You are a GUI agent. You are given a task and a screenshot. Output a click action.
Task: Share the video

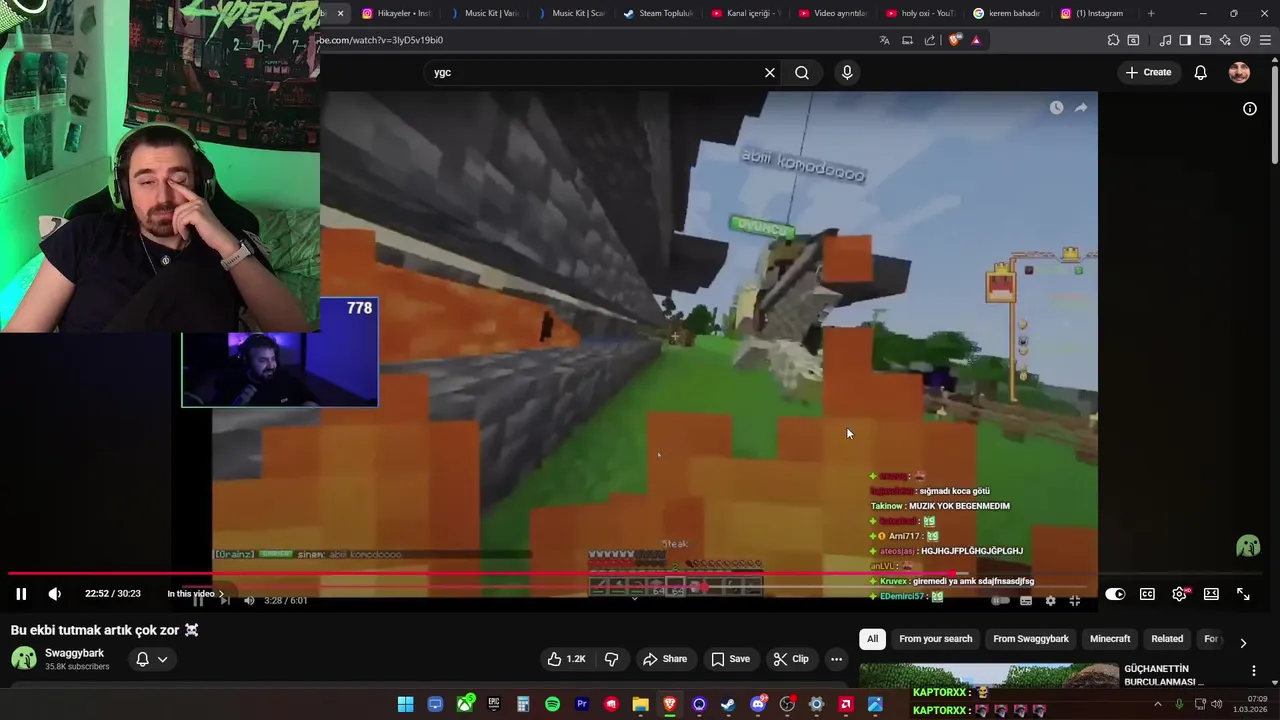coord(665,659)
